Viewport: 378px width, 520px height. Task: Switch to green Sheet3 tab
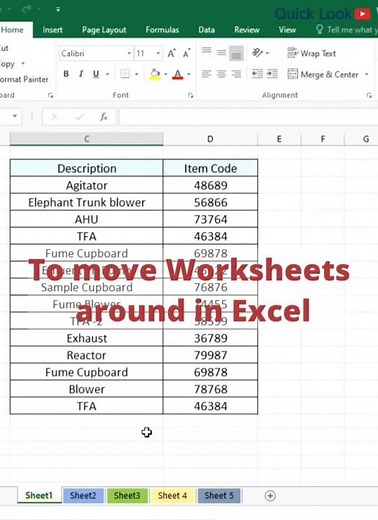click(127, 495)
